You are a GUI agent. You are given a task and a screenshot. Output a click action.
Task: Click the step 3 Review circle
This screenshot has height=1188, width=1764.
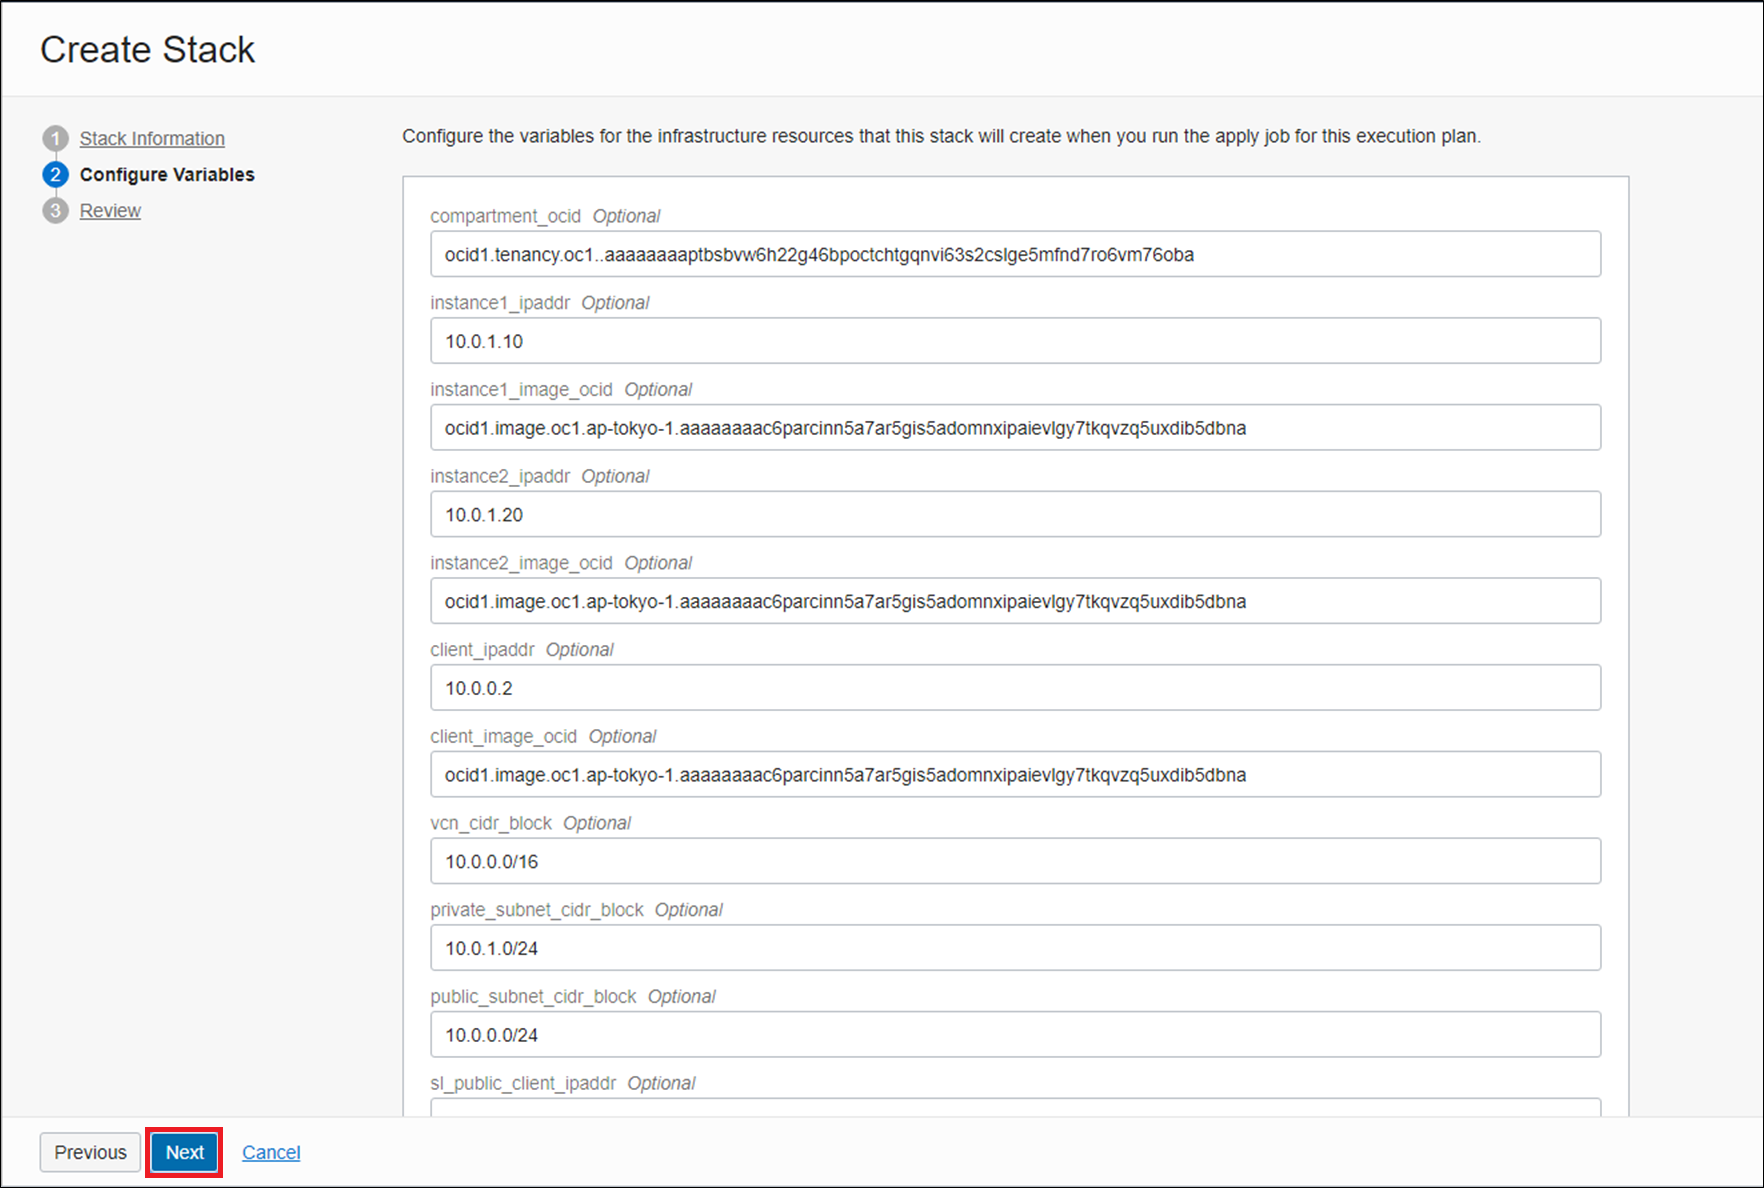click(55, 210)
